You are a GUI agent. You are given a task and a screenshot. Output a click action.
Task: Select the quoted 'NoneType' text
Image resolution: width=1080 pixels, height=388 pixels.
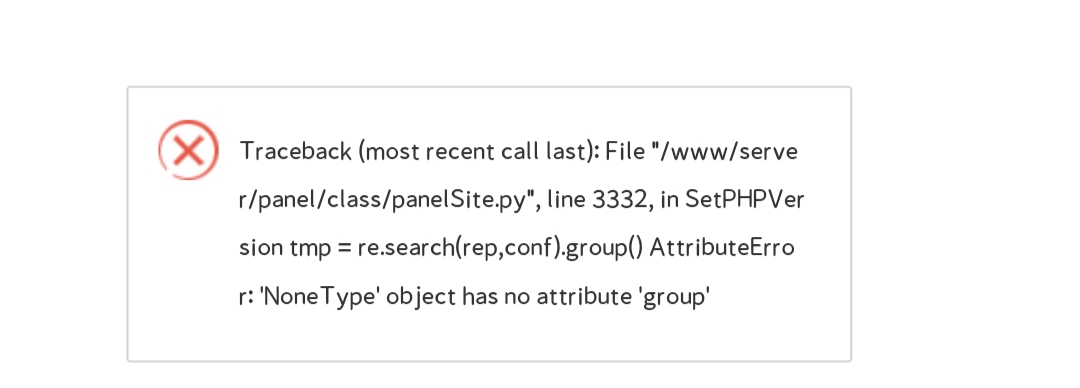(320, 296)
